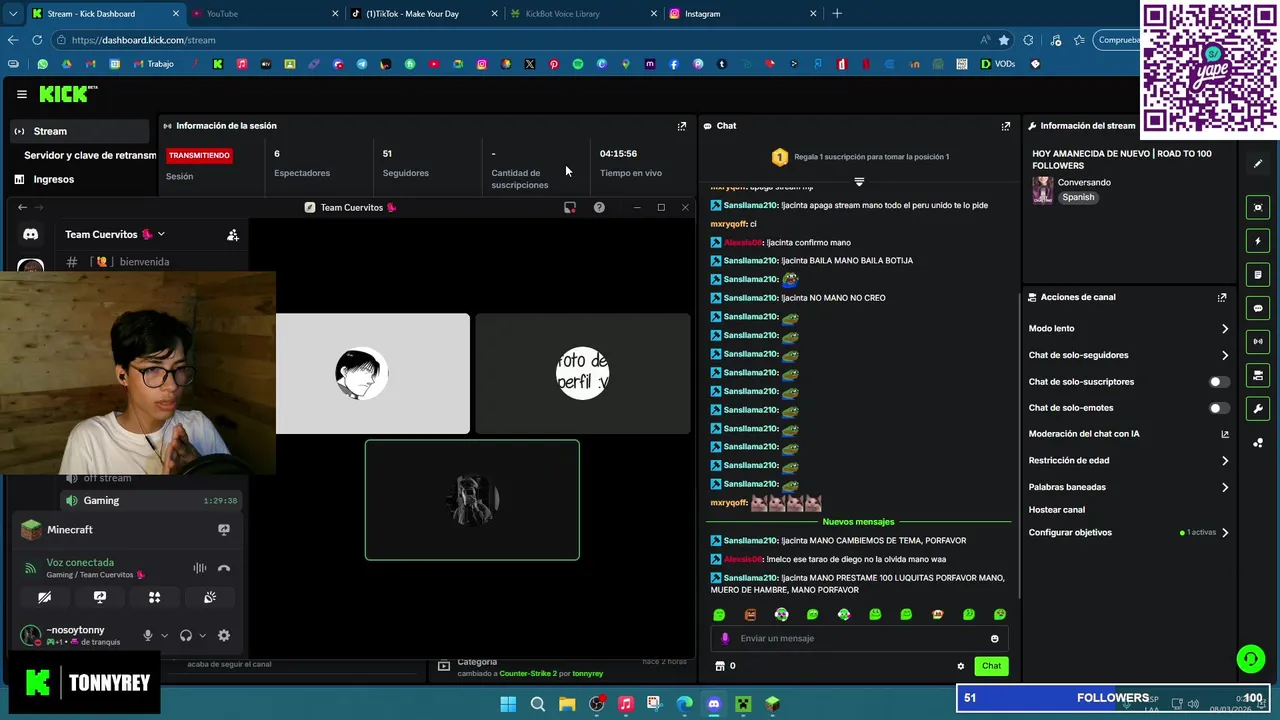
Task: Open chat shop icon showing 0
Action: 726,666
